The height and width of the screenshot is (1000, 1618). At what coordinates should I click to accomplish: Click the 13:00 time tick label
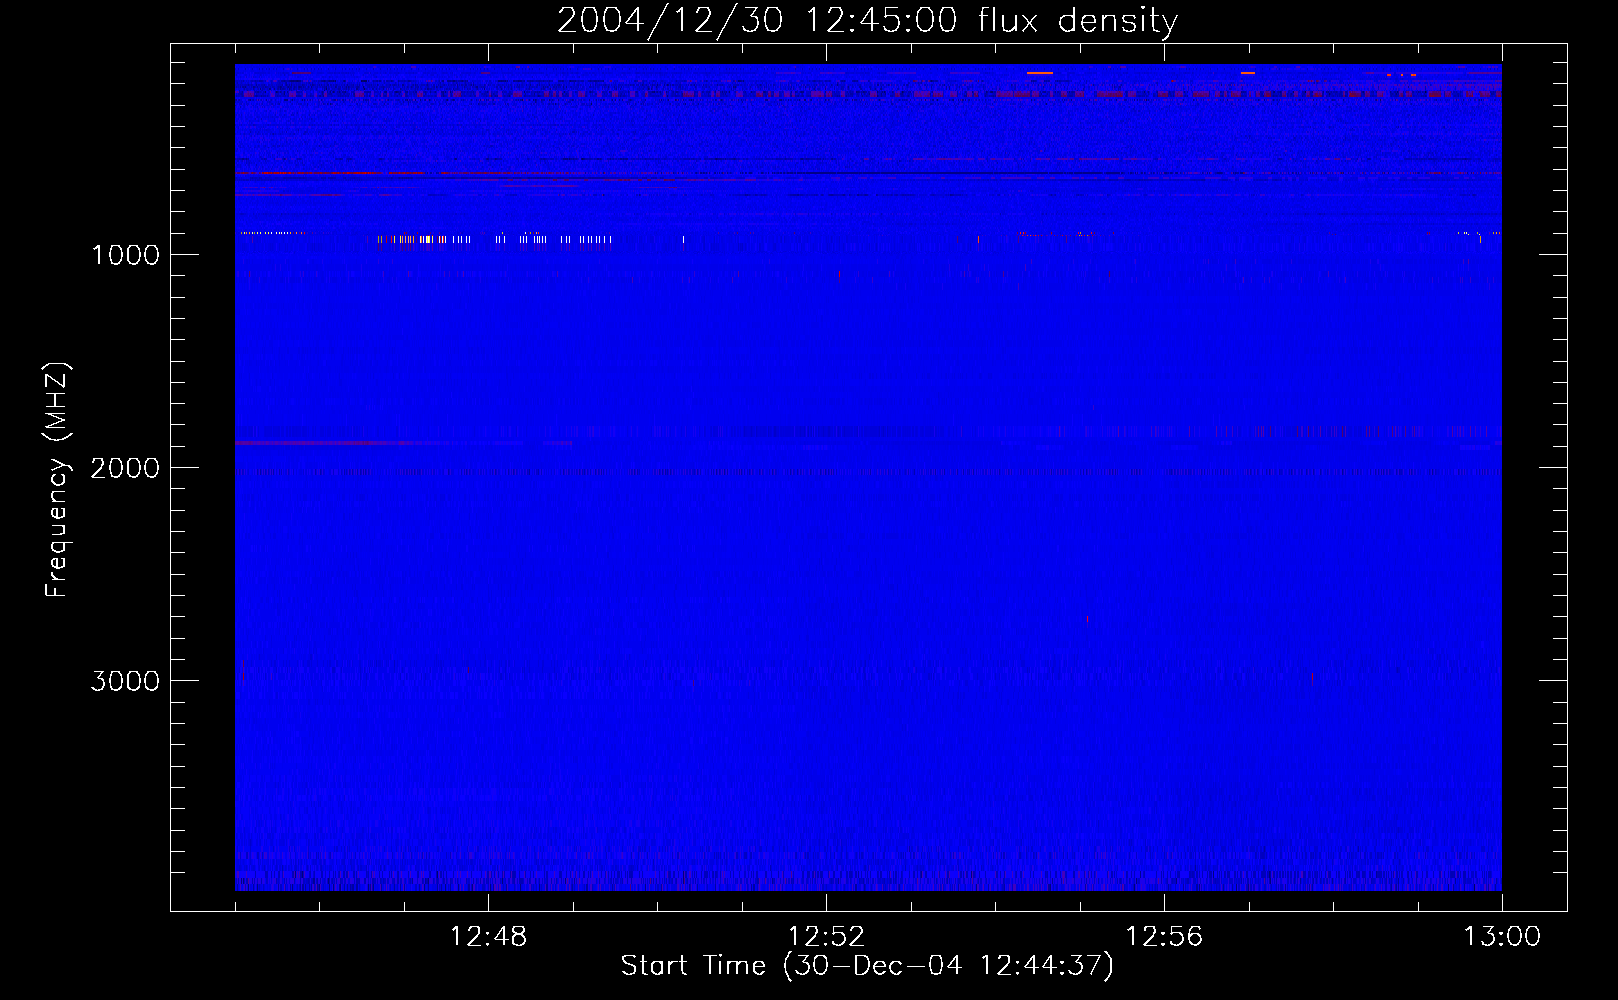click(x=1502, y=937)
